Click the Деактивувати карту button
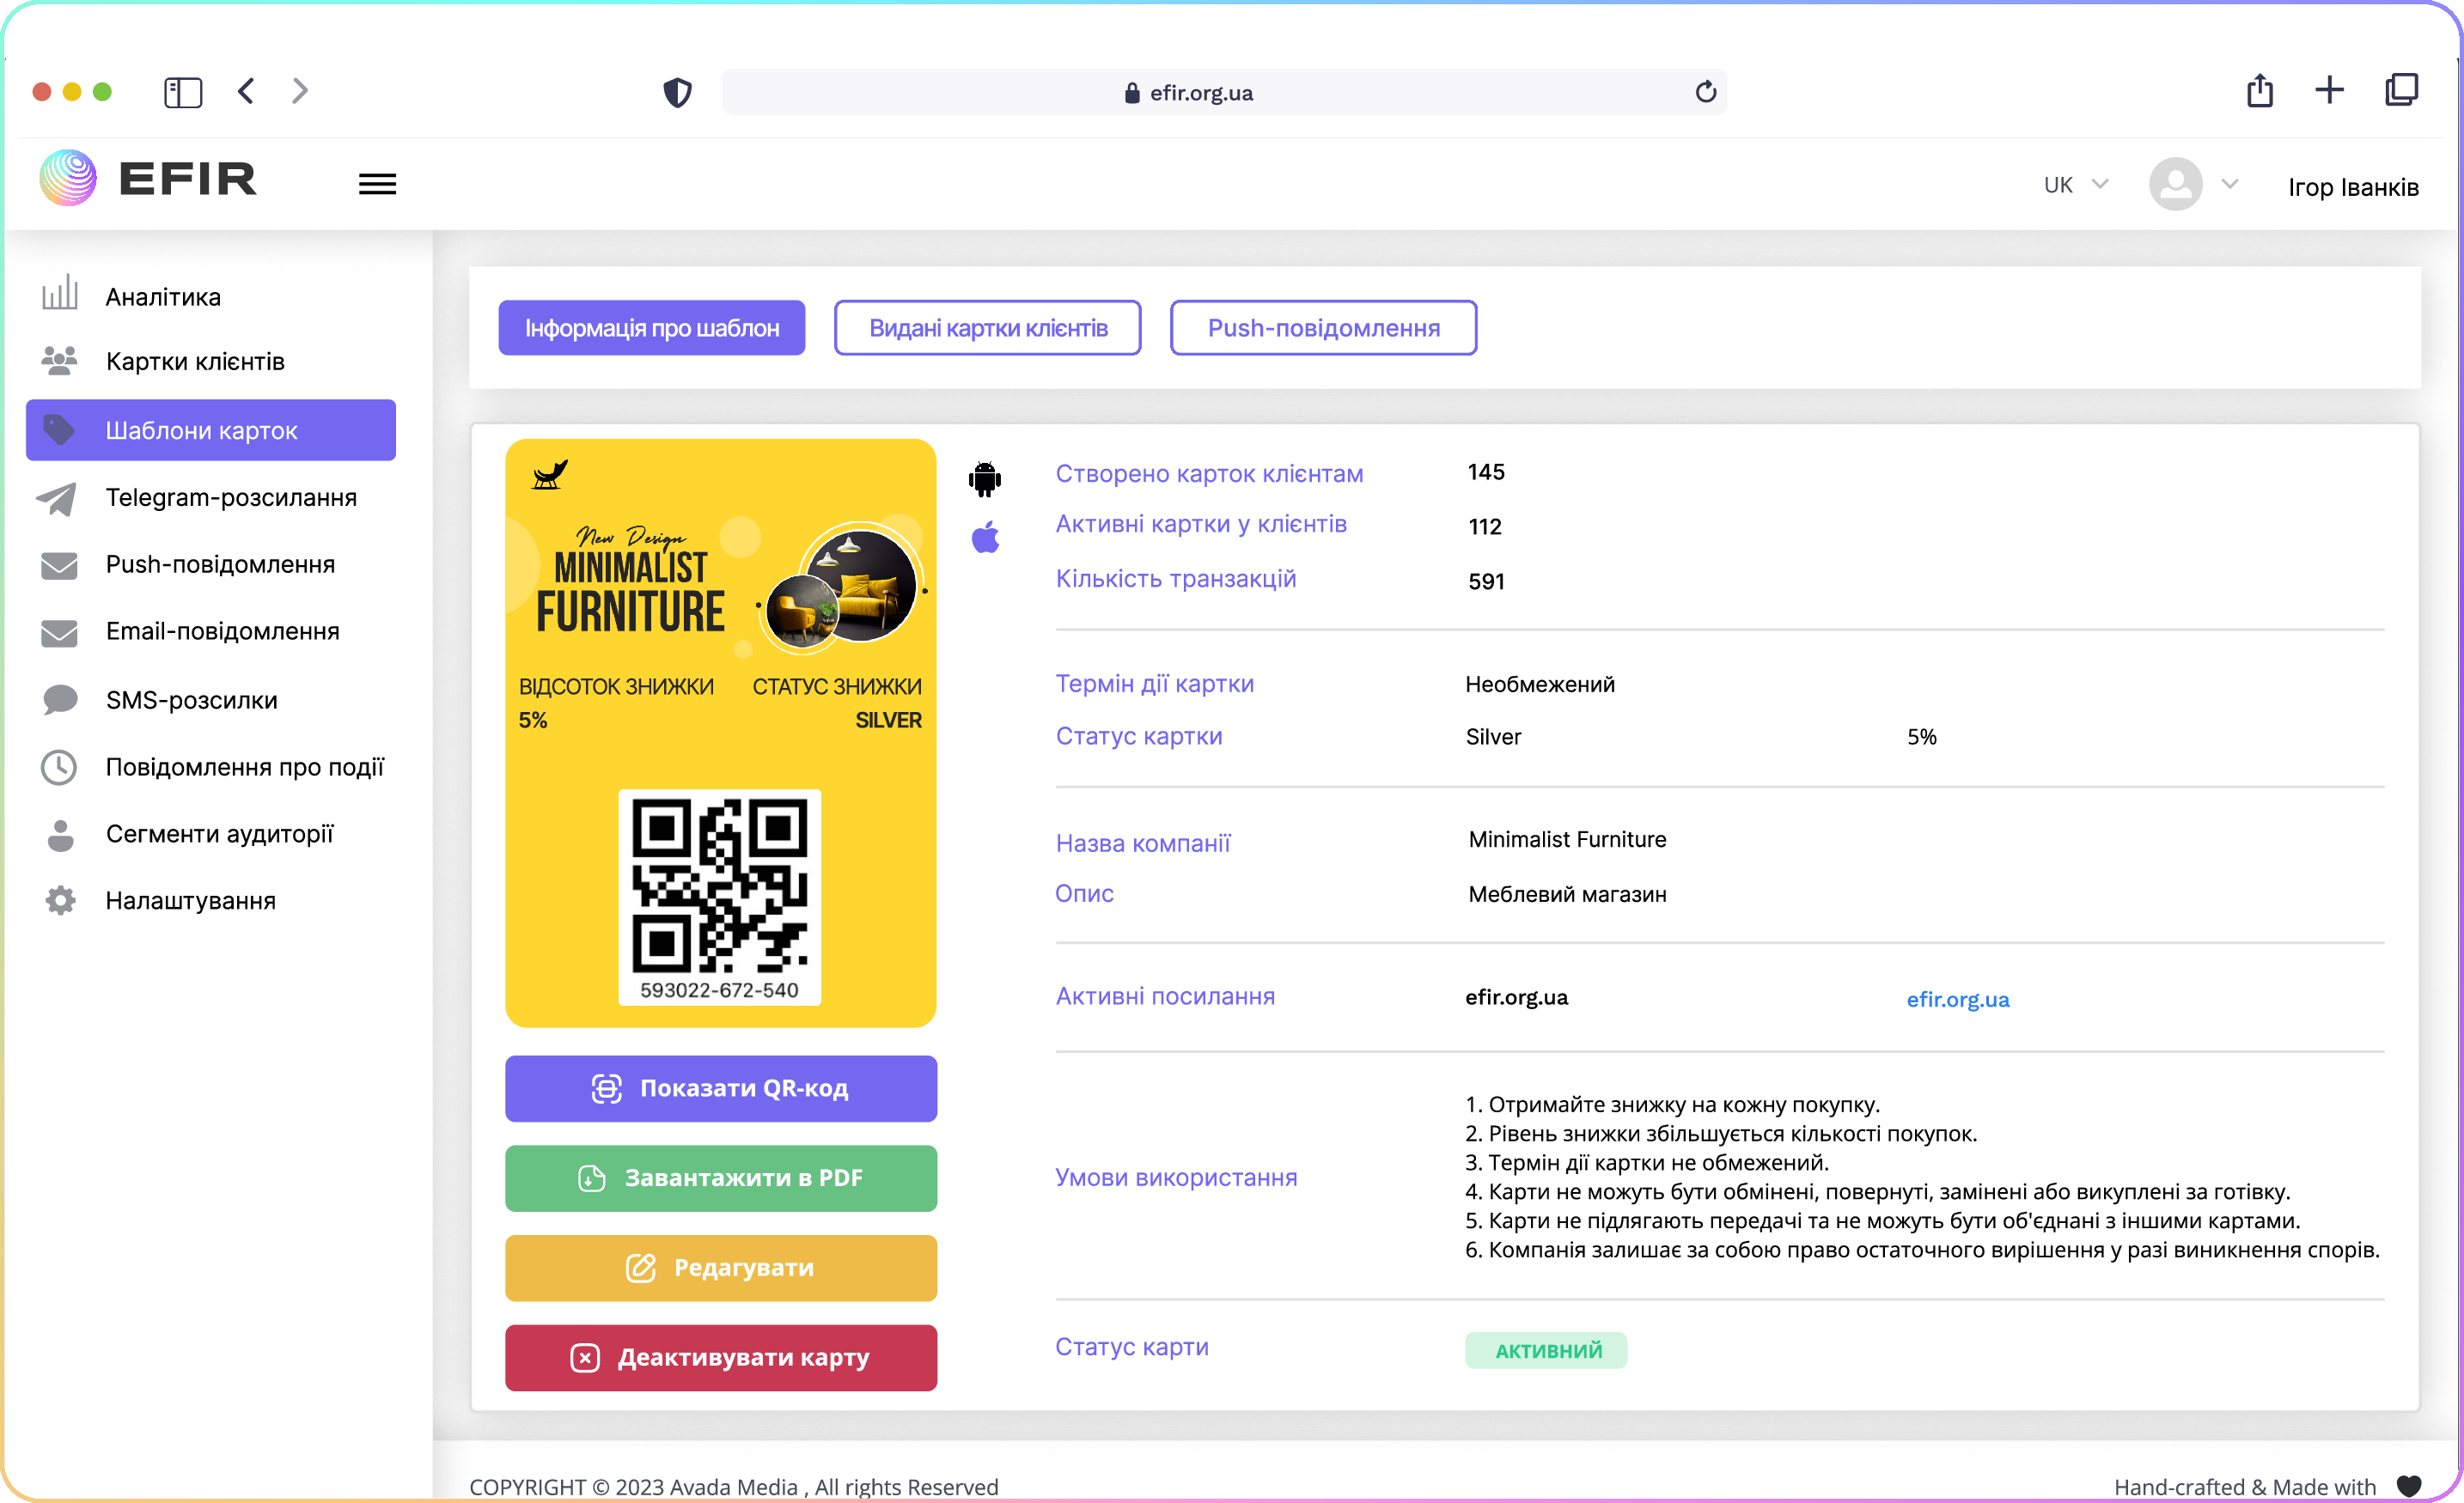The height and width of the screenshot is (1503, 2464). [721, 1358]
